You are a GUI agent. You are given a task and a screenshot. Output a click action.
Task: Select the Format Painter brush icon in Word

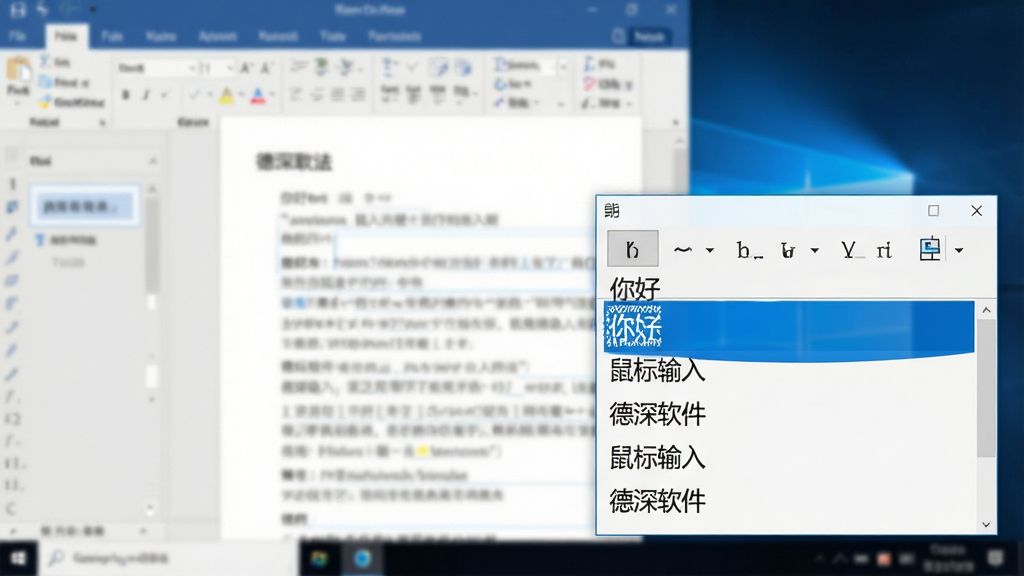pyautogui.click(x=45, y=103)
